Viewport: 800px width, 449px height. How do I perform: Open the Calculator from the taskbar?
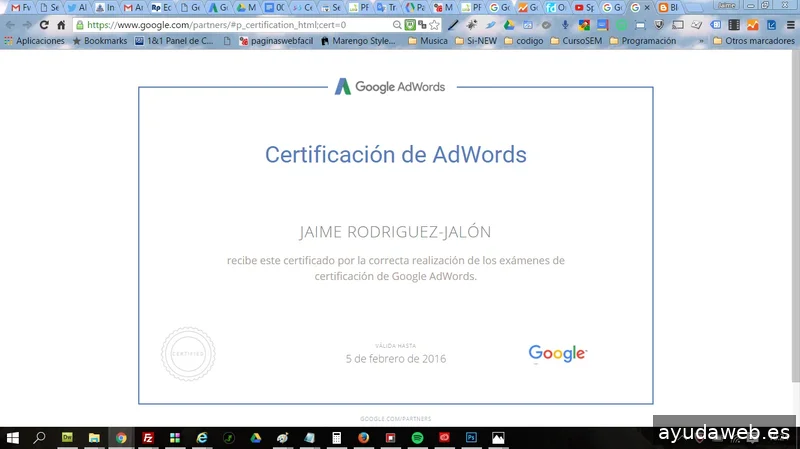click(x=337, y=438)
